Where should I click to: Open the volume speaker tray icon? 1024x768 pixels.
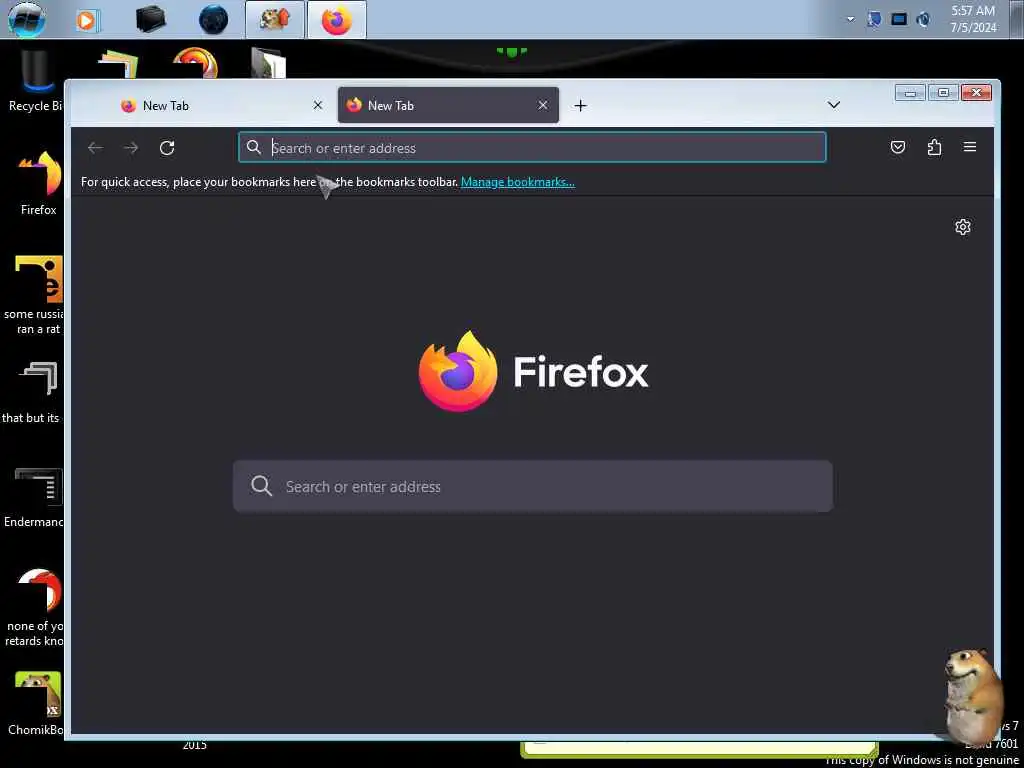(923, 20)
